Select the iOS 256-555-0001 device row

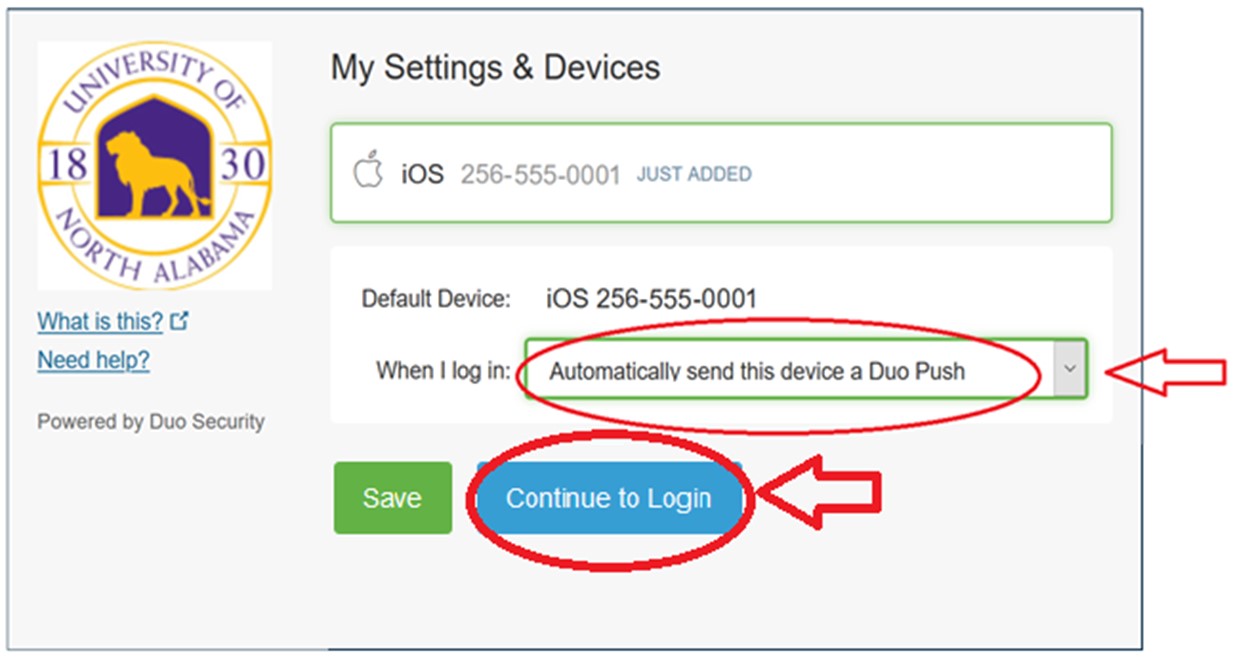click(x=720, y=173)
